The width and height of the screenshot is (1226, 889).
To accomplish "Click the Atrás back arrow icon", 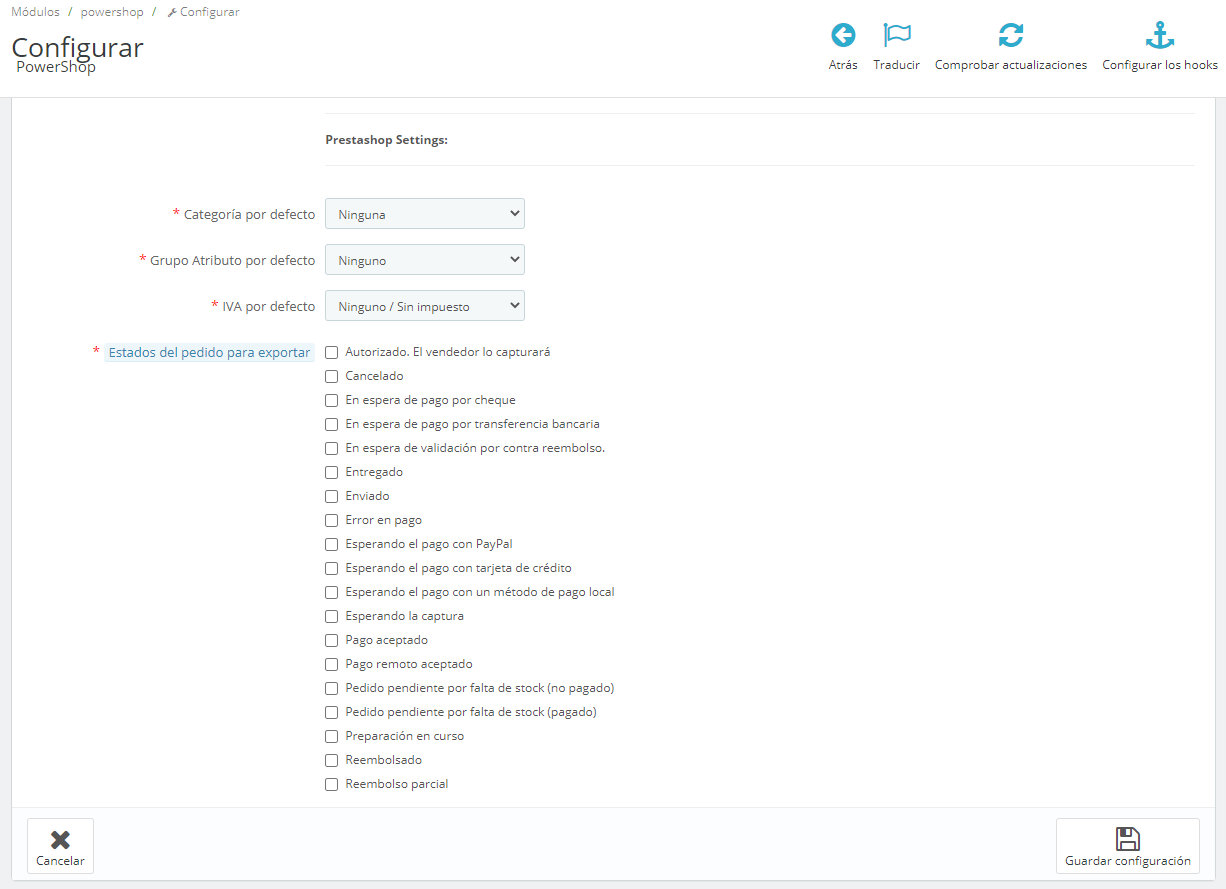I will tap(843, 36).
